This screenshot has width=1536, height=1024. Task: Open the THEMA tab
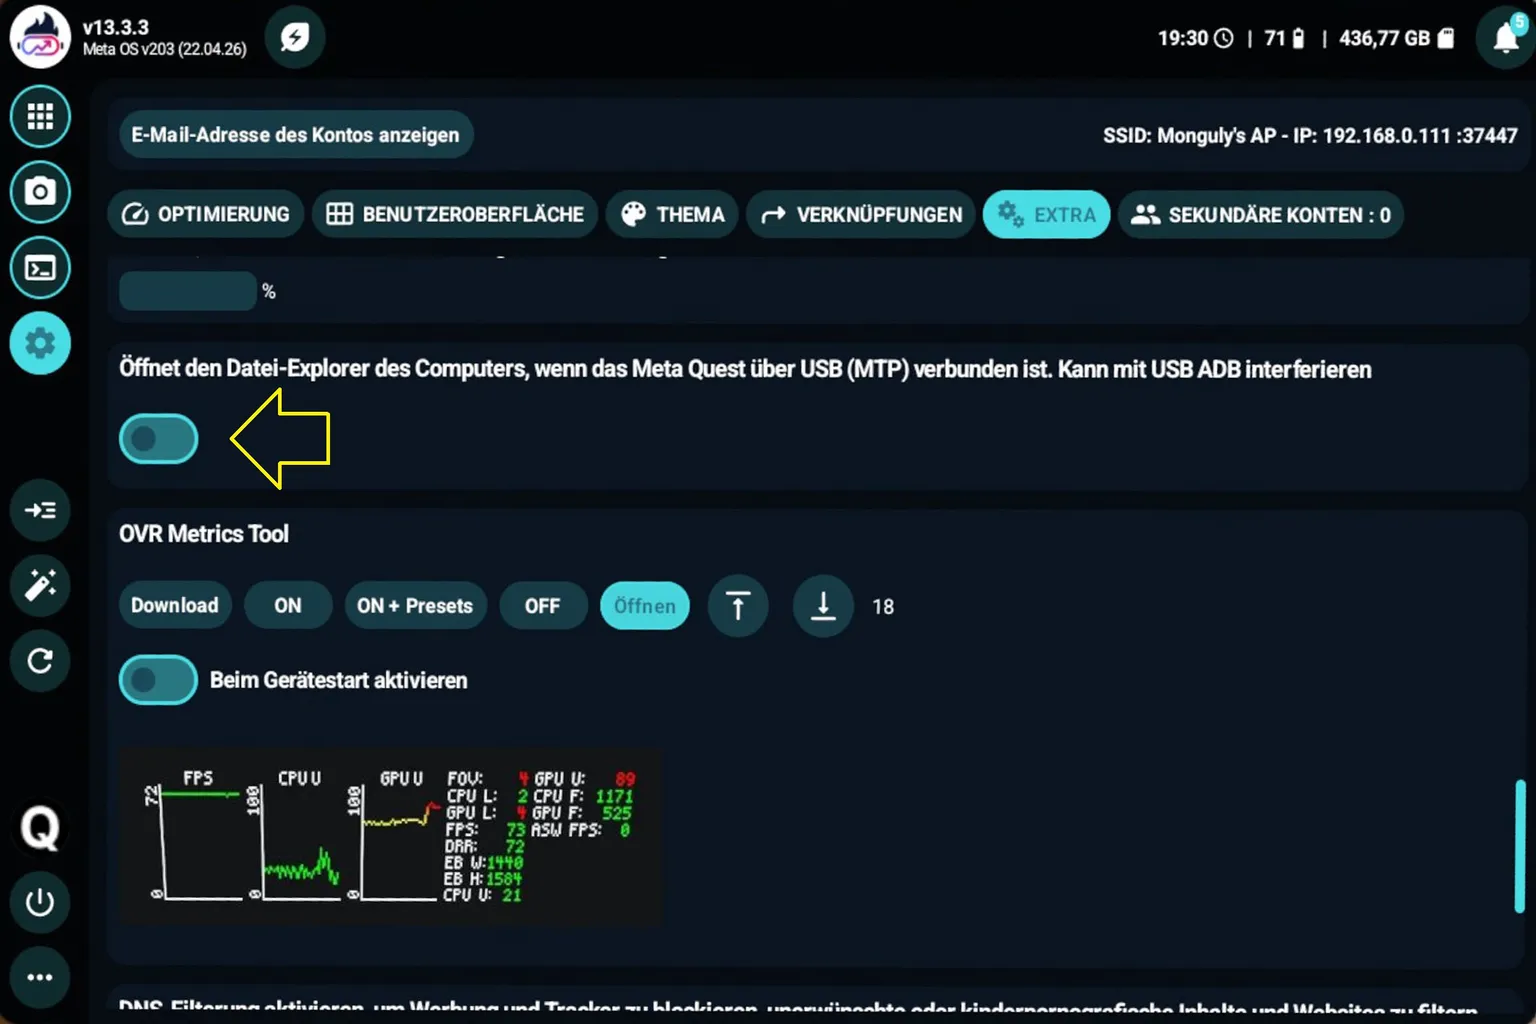point(672,214)
